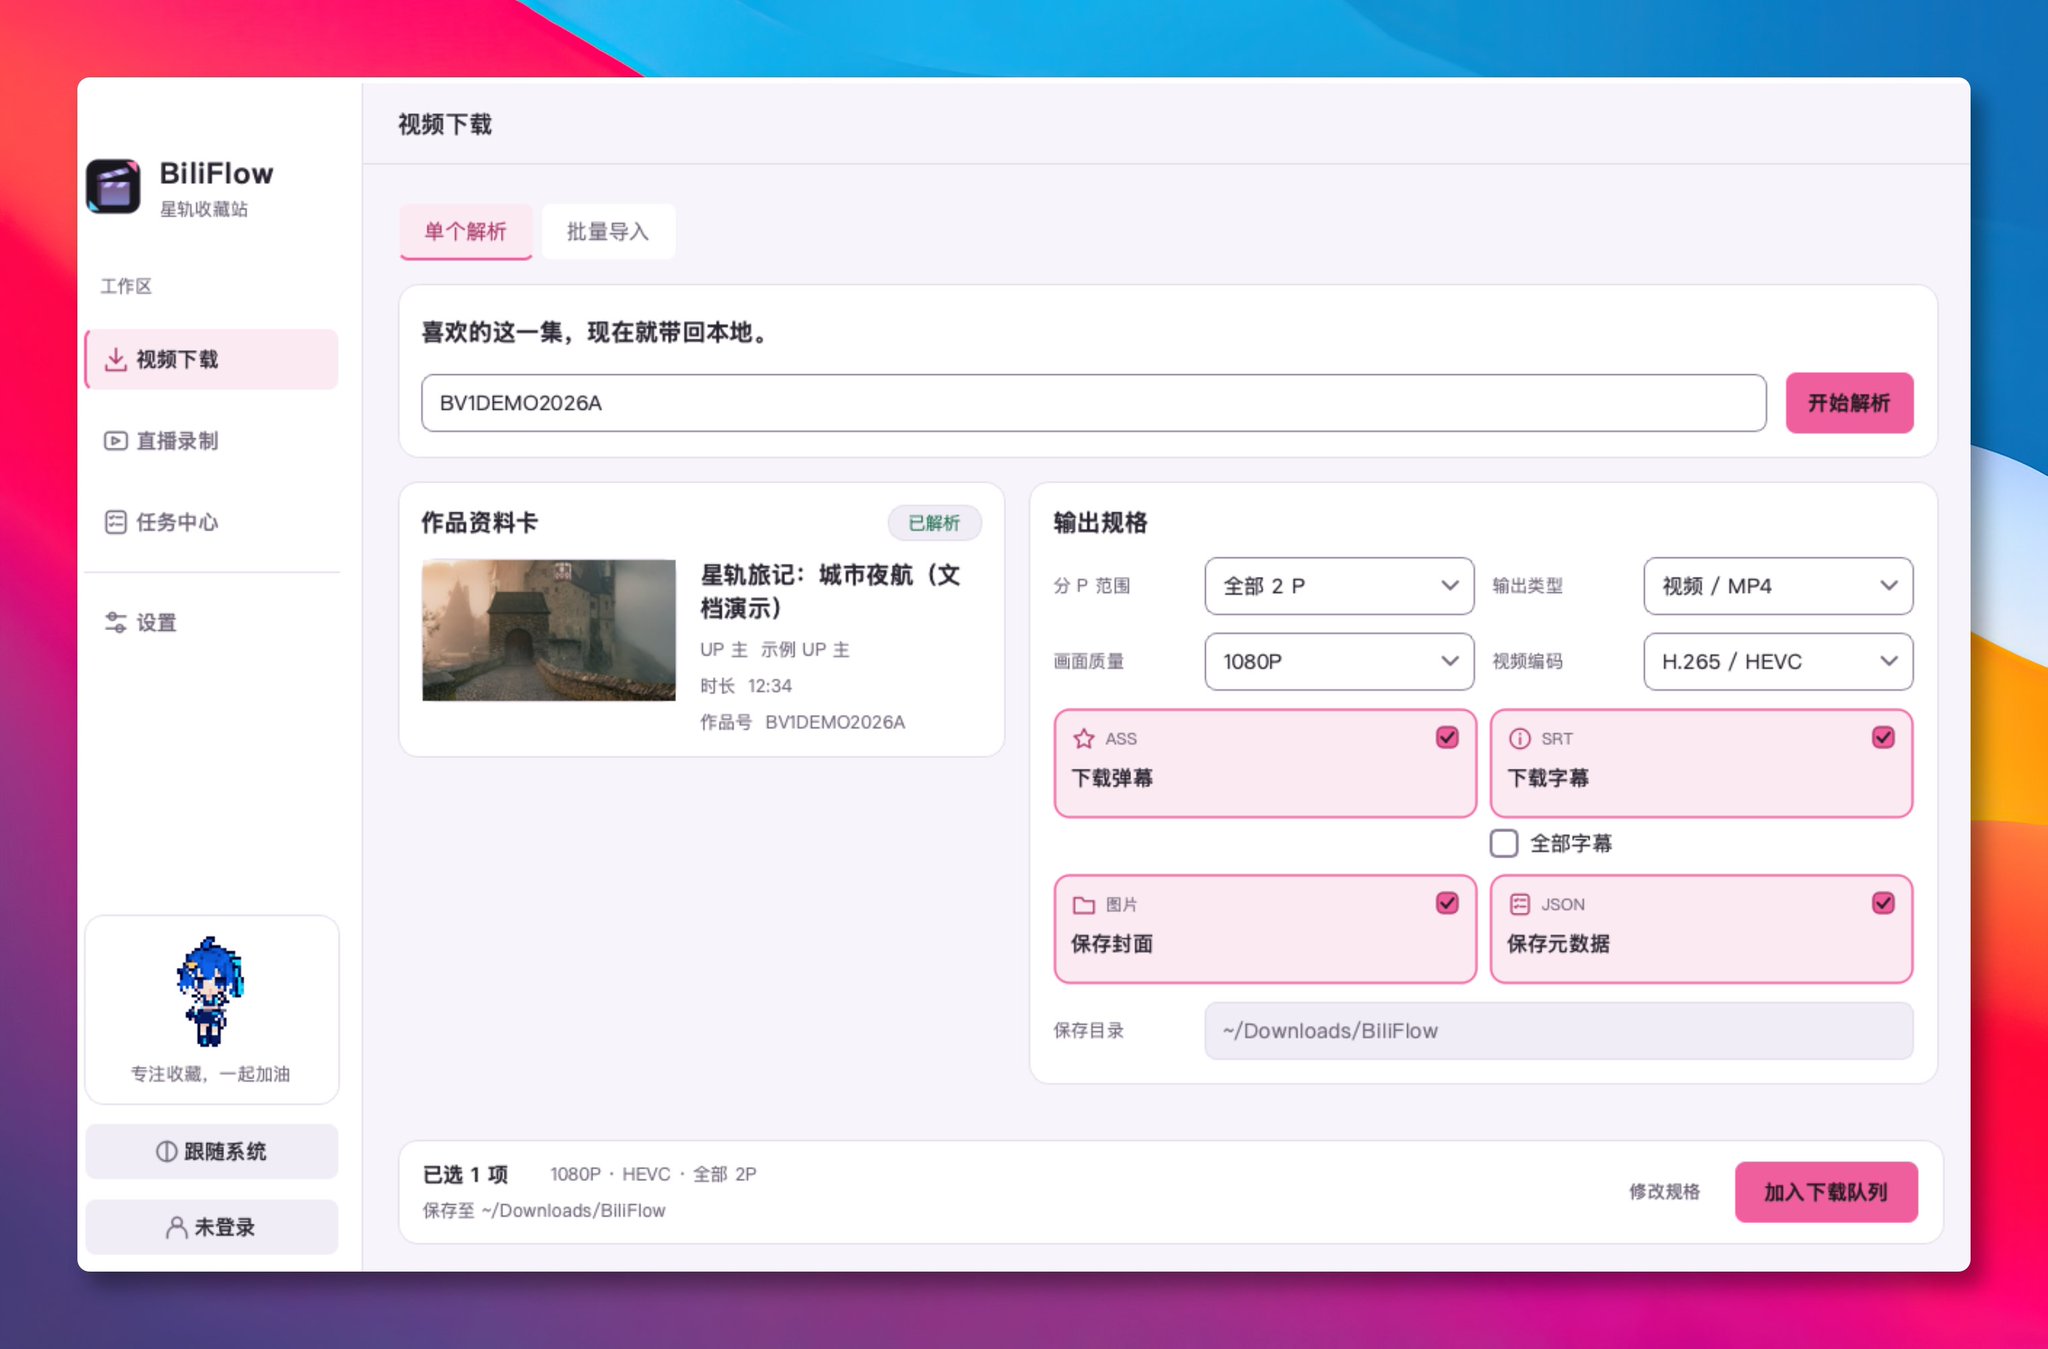2048x1349 pixels.
Task: Open the 视频编码 H.265 / HEVC dropdown
Action: point(1778,662)
